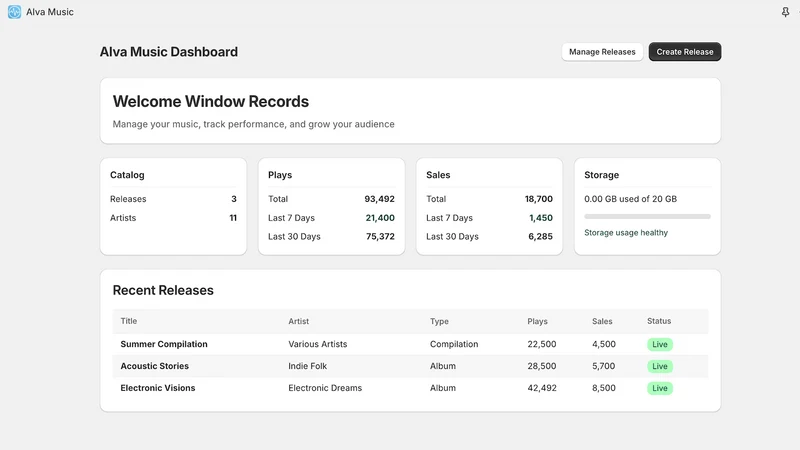Click last 7 days sales 1,450
The image size is (800, 450).
pos(541,218)
